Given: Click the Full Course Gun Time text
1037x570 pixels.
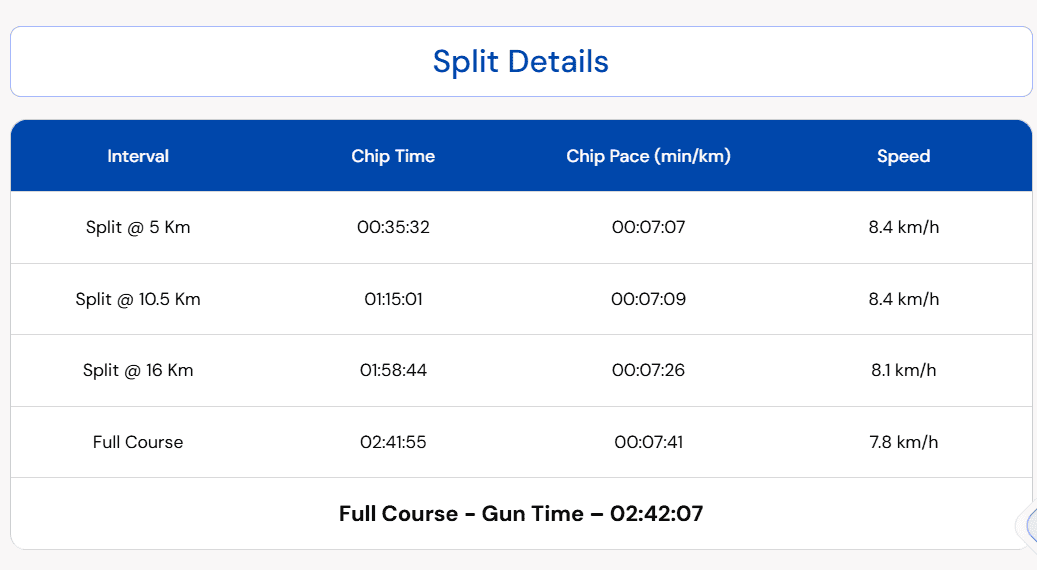Looking at the screenshot, I should (x=520, y=514).
